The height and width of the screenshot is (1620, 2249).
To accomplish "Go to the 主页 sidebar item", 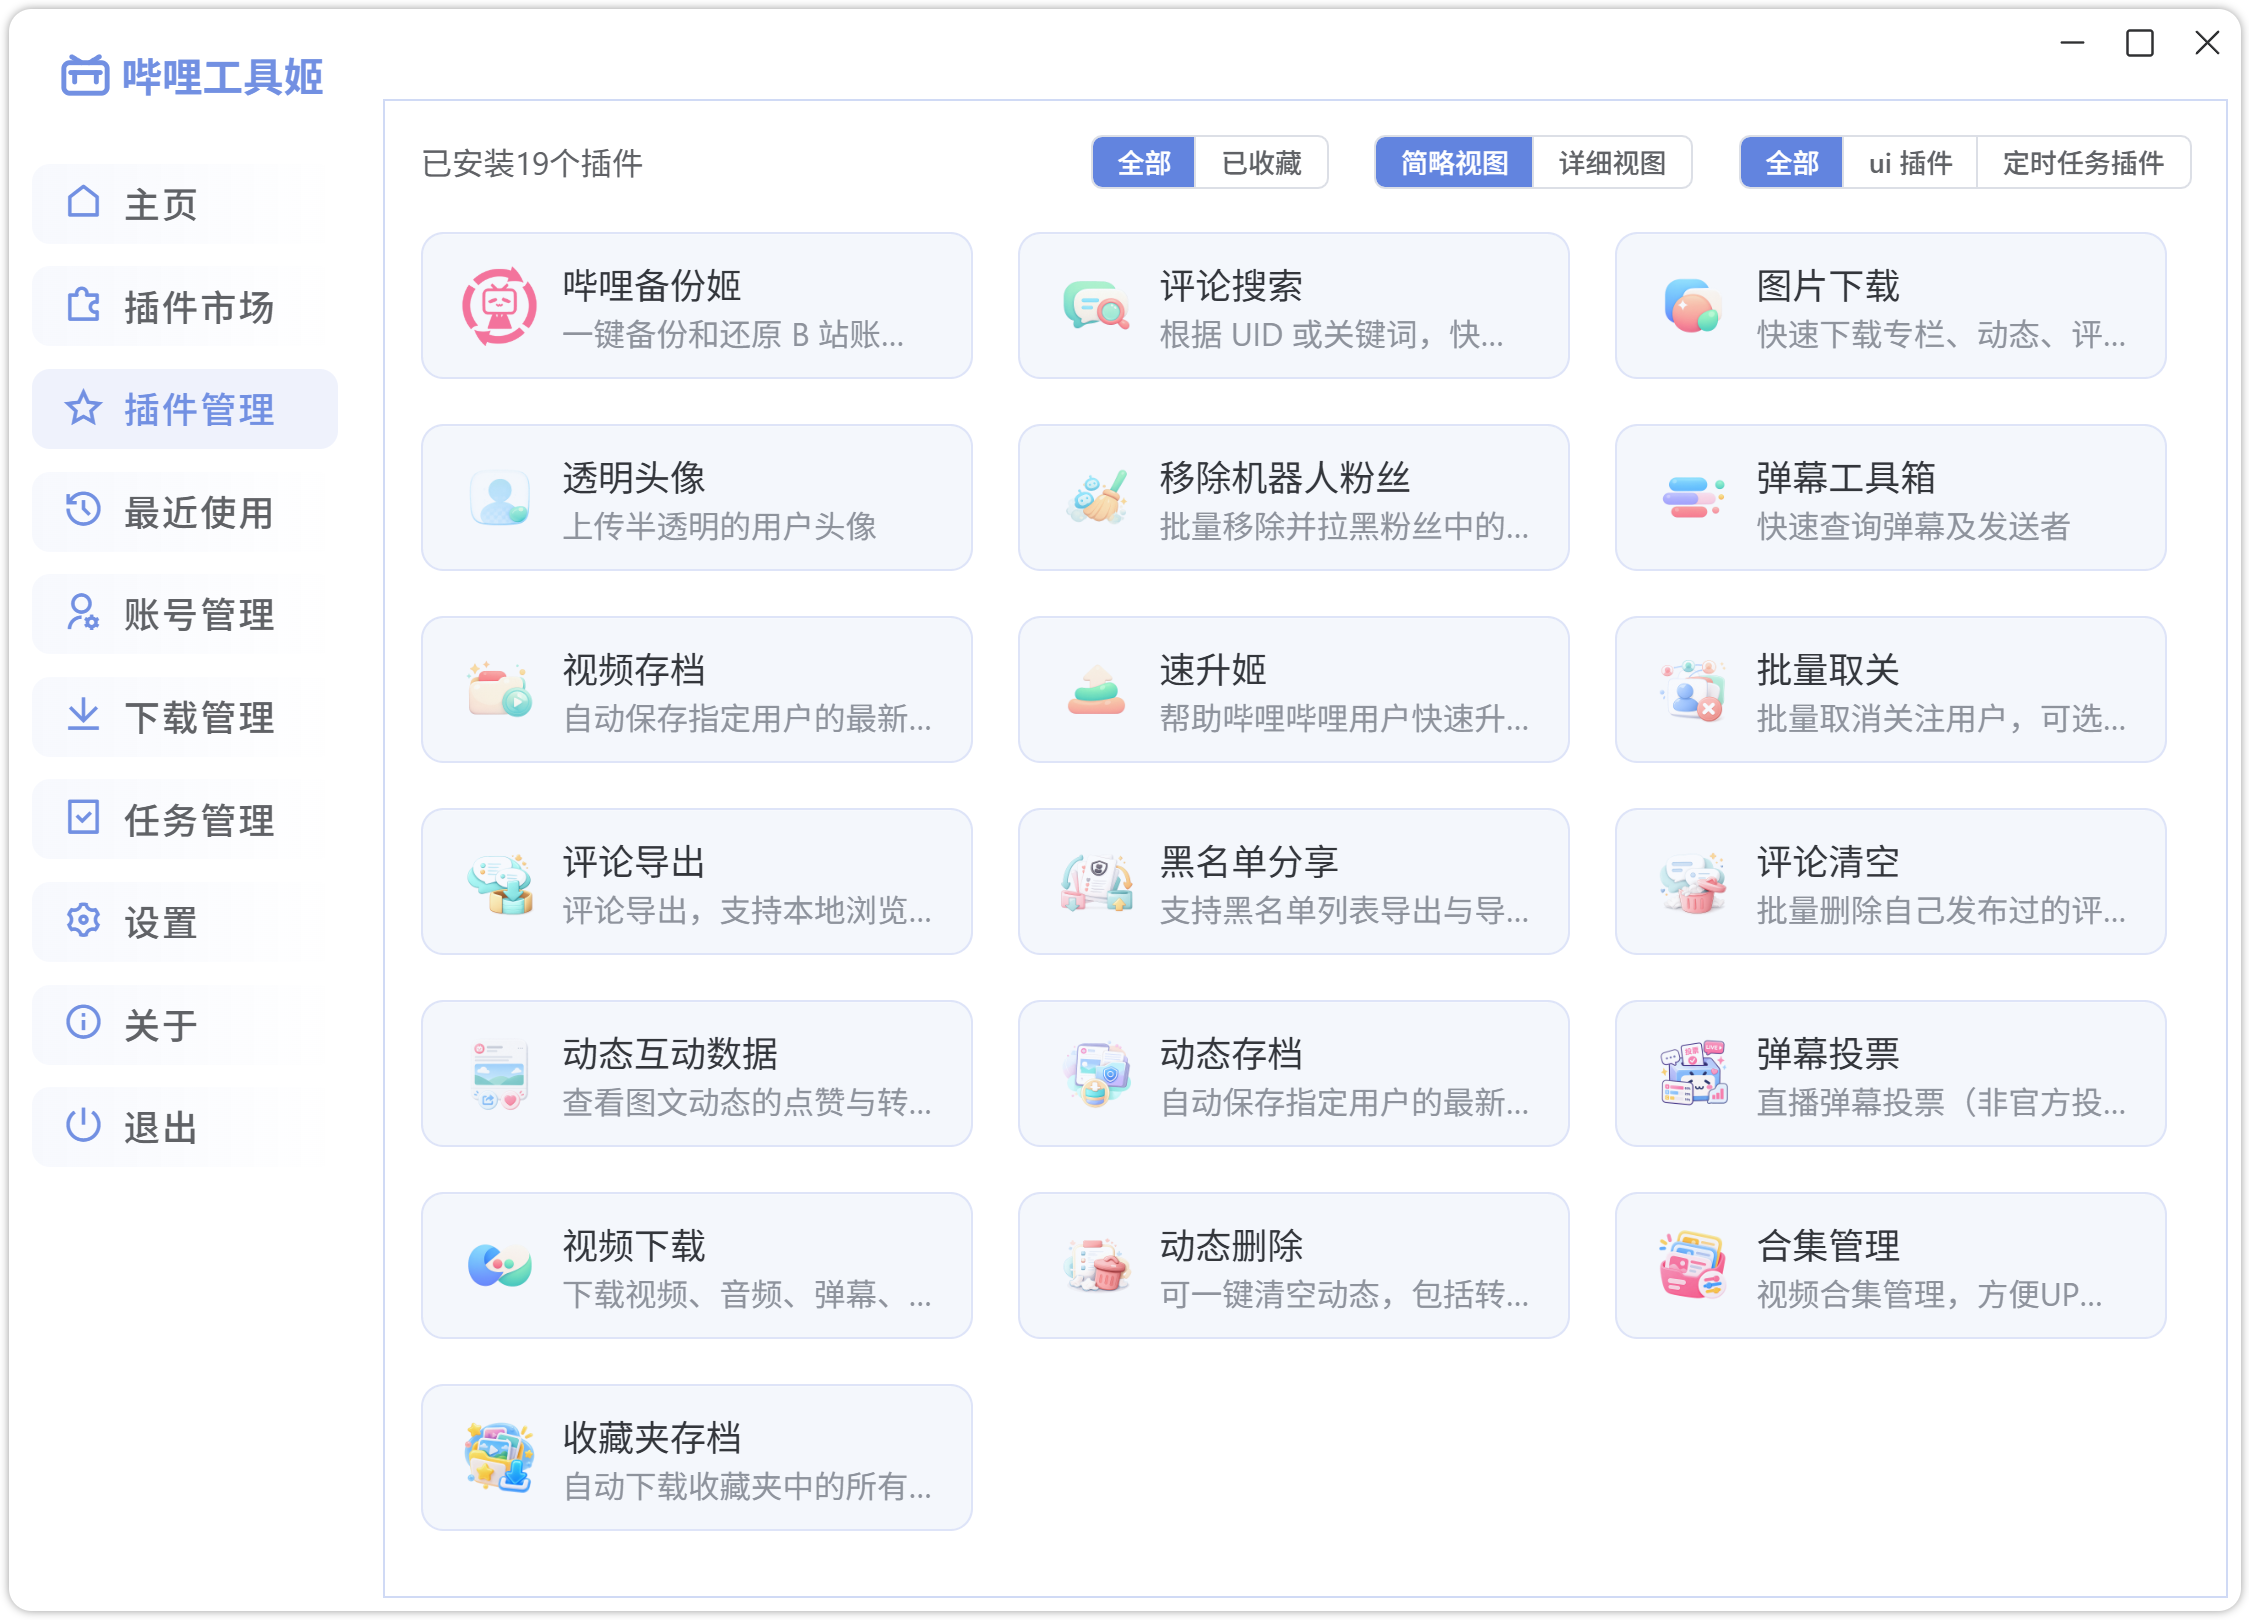I will [185, 204].
